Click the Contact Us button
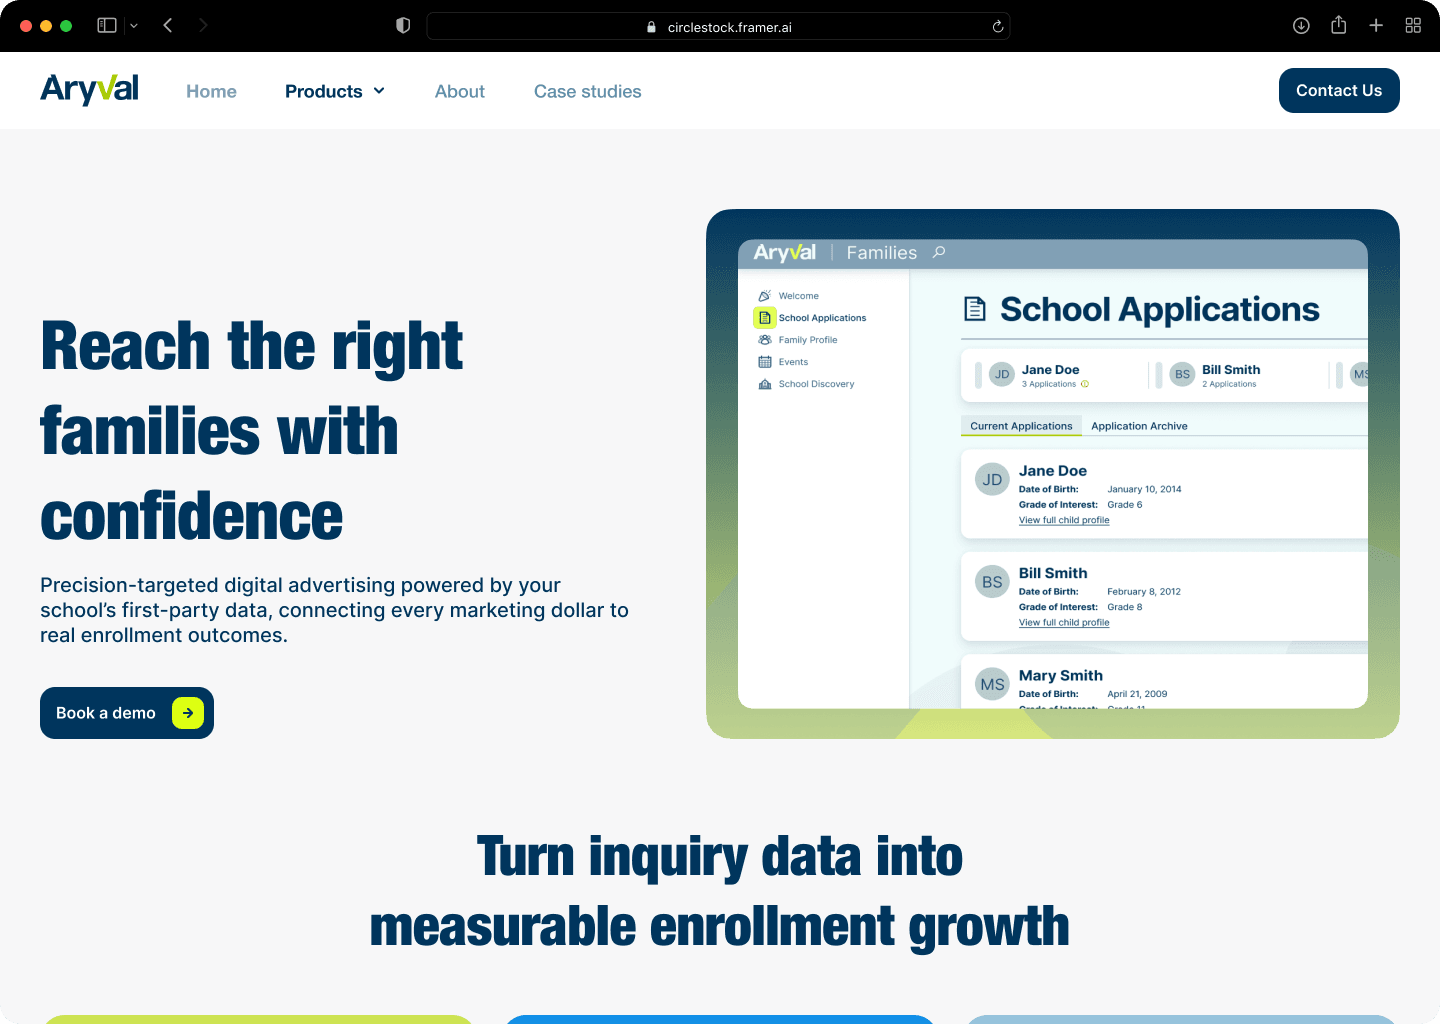 (1339, 90)
